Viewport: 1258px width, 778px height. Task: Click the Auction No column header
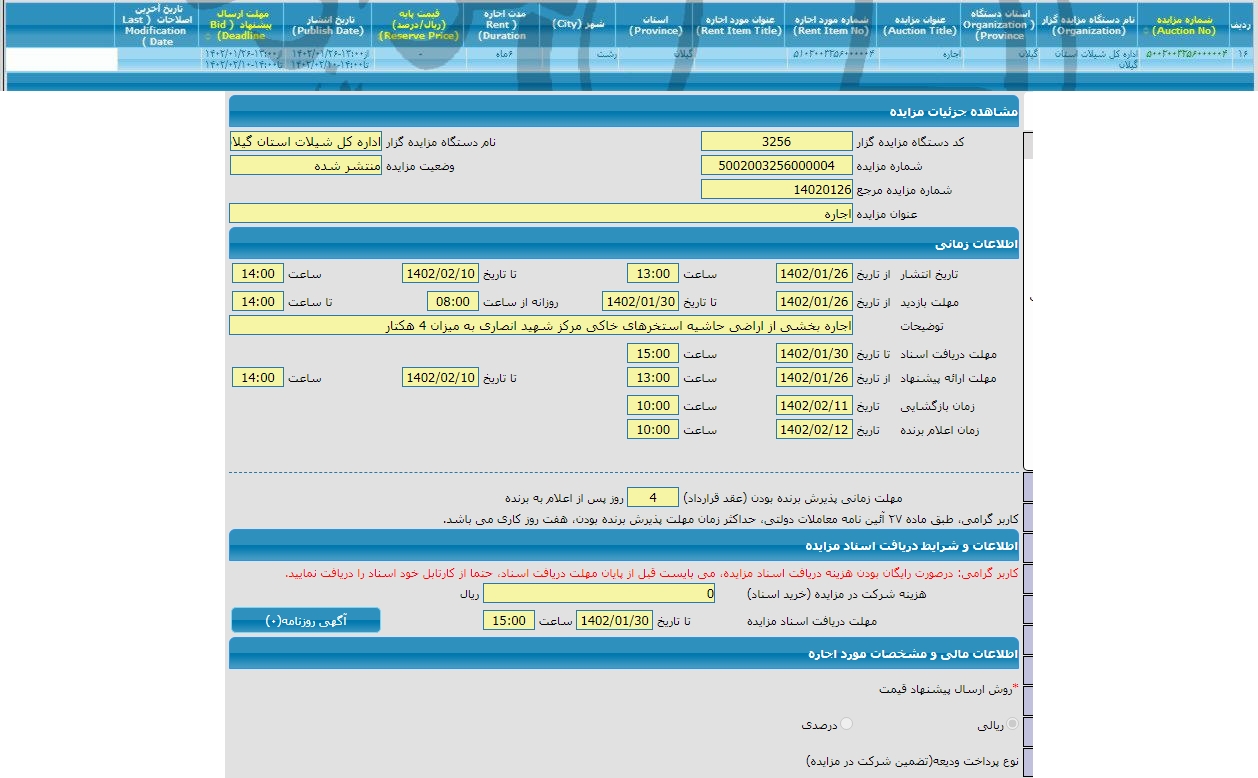pyautogui.click(x=1183, y=25)
